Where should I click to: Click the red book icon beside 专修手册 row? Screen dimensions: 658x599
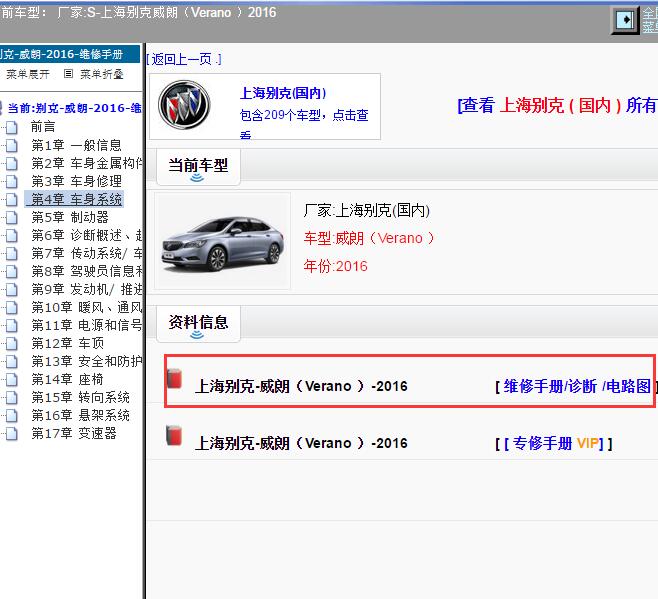[174, 435]
